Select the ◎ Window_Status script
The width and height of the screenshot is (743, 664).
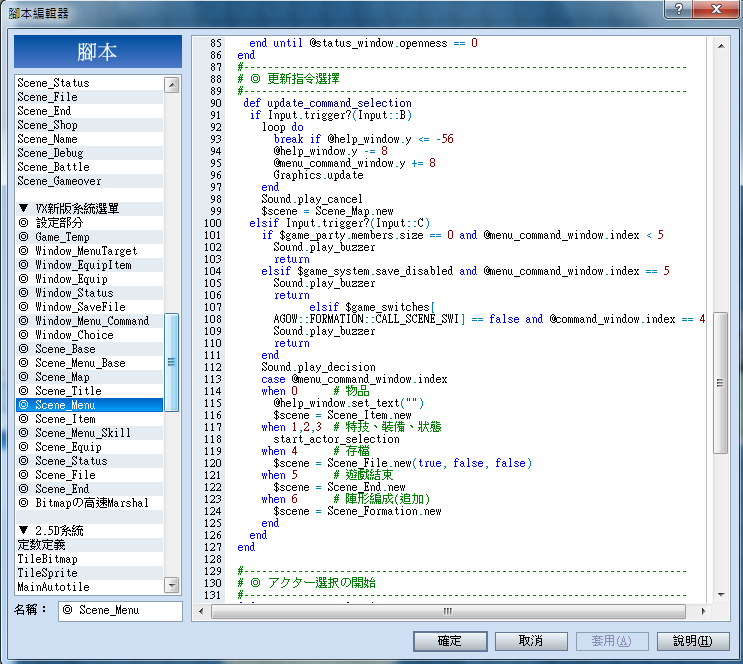[90, 293]
